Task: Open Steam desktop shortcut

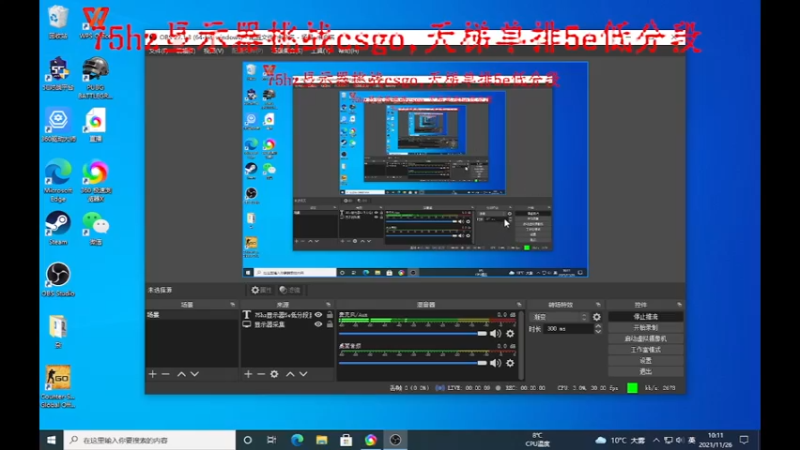Action: click(x=58, y=228)
